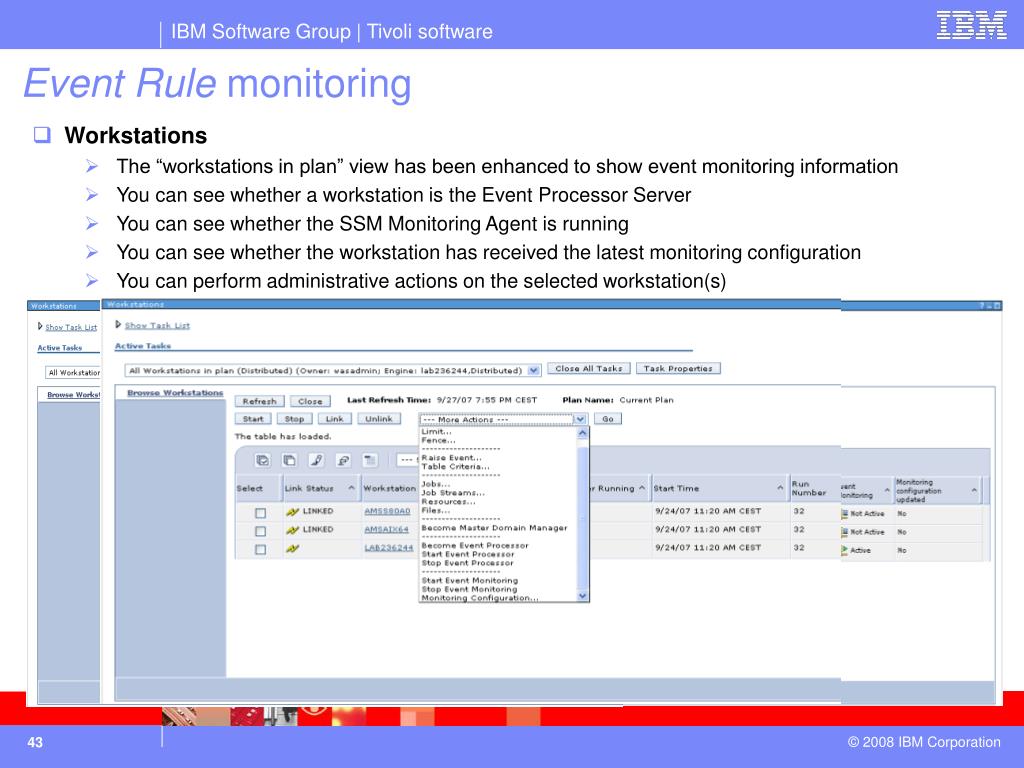Click the green Active monitoring icon
Viewport: 1024px width, 768px height.
(x=844, y=551)
